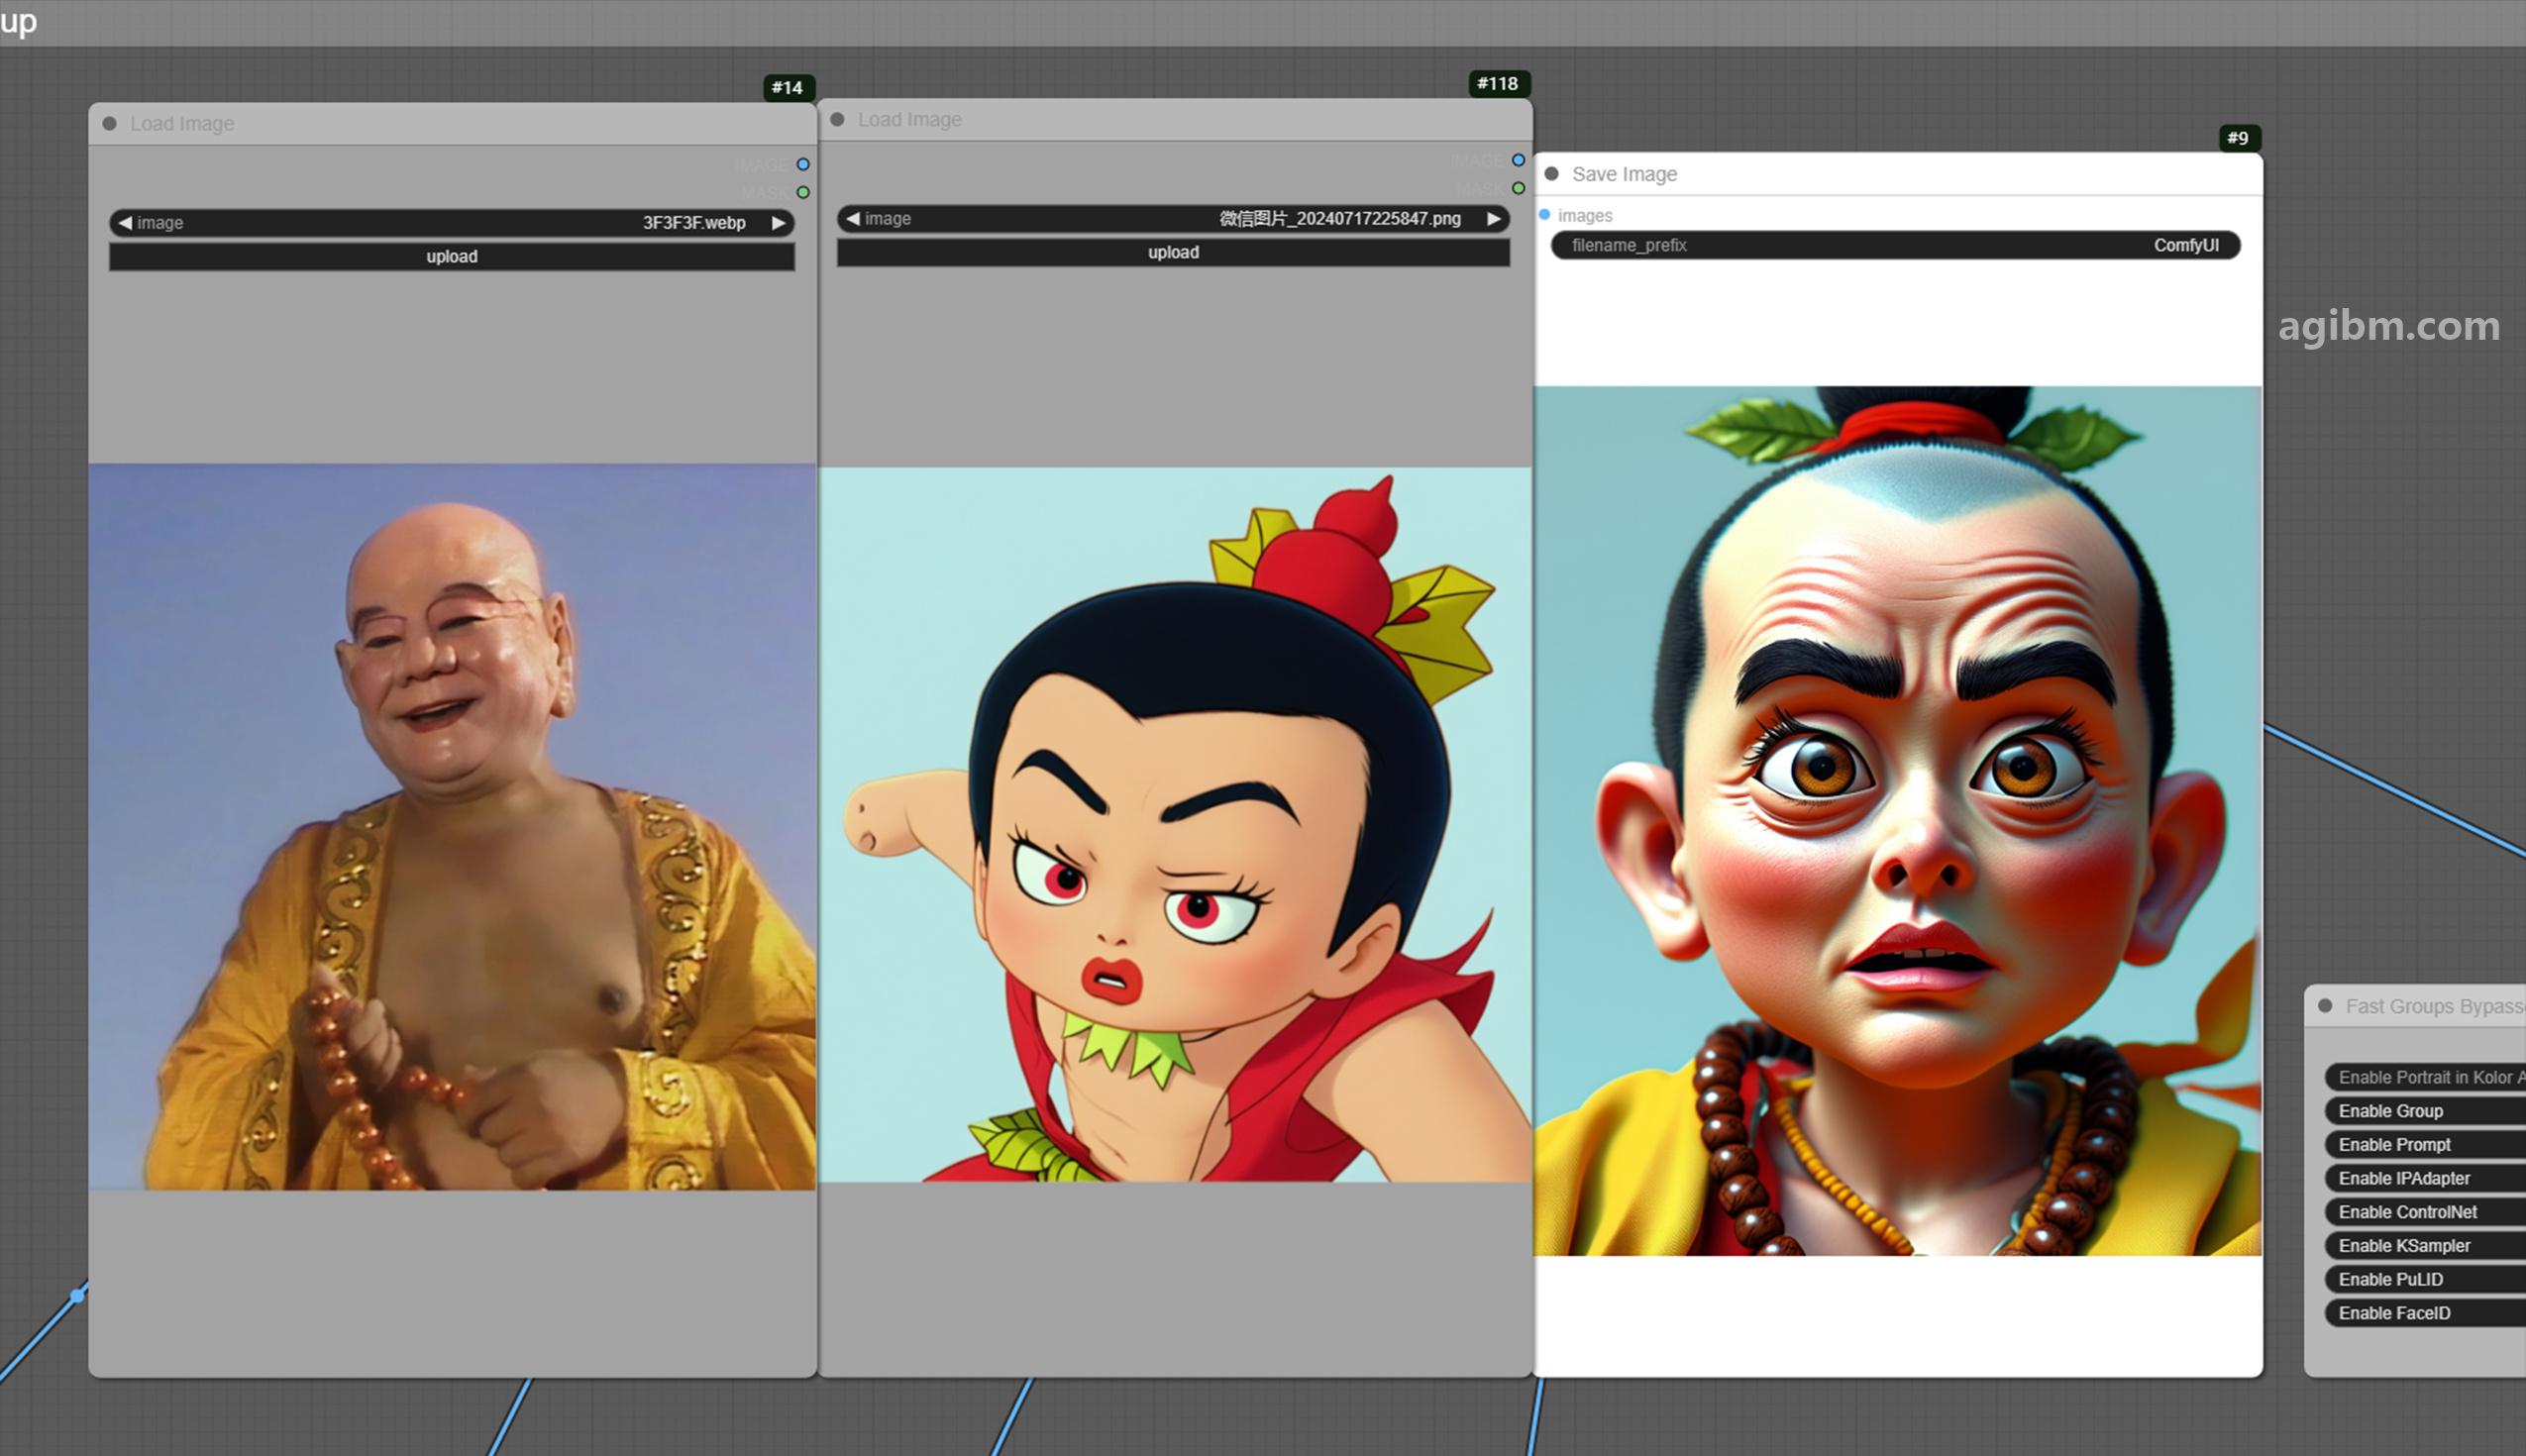This screenshot has width=2526, height=1456.
Task: Click the cartoon boy preview thumbnail
Action: (1175, 825)
